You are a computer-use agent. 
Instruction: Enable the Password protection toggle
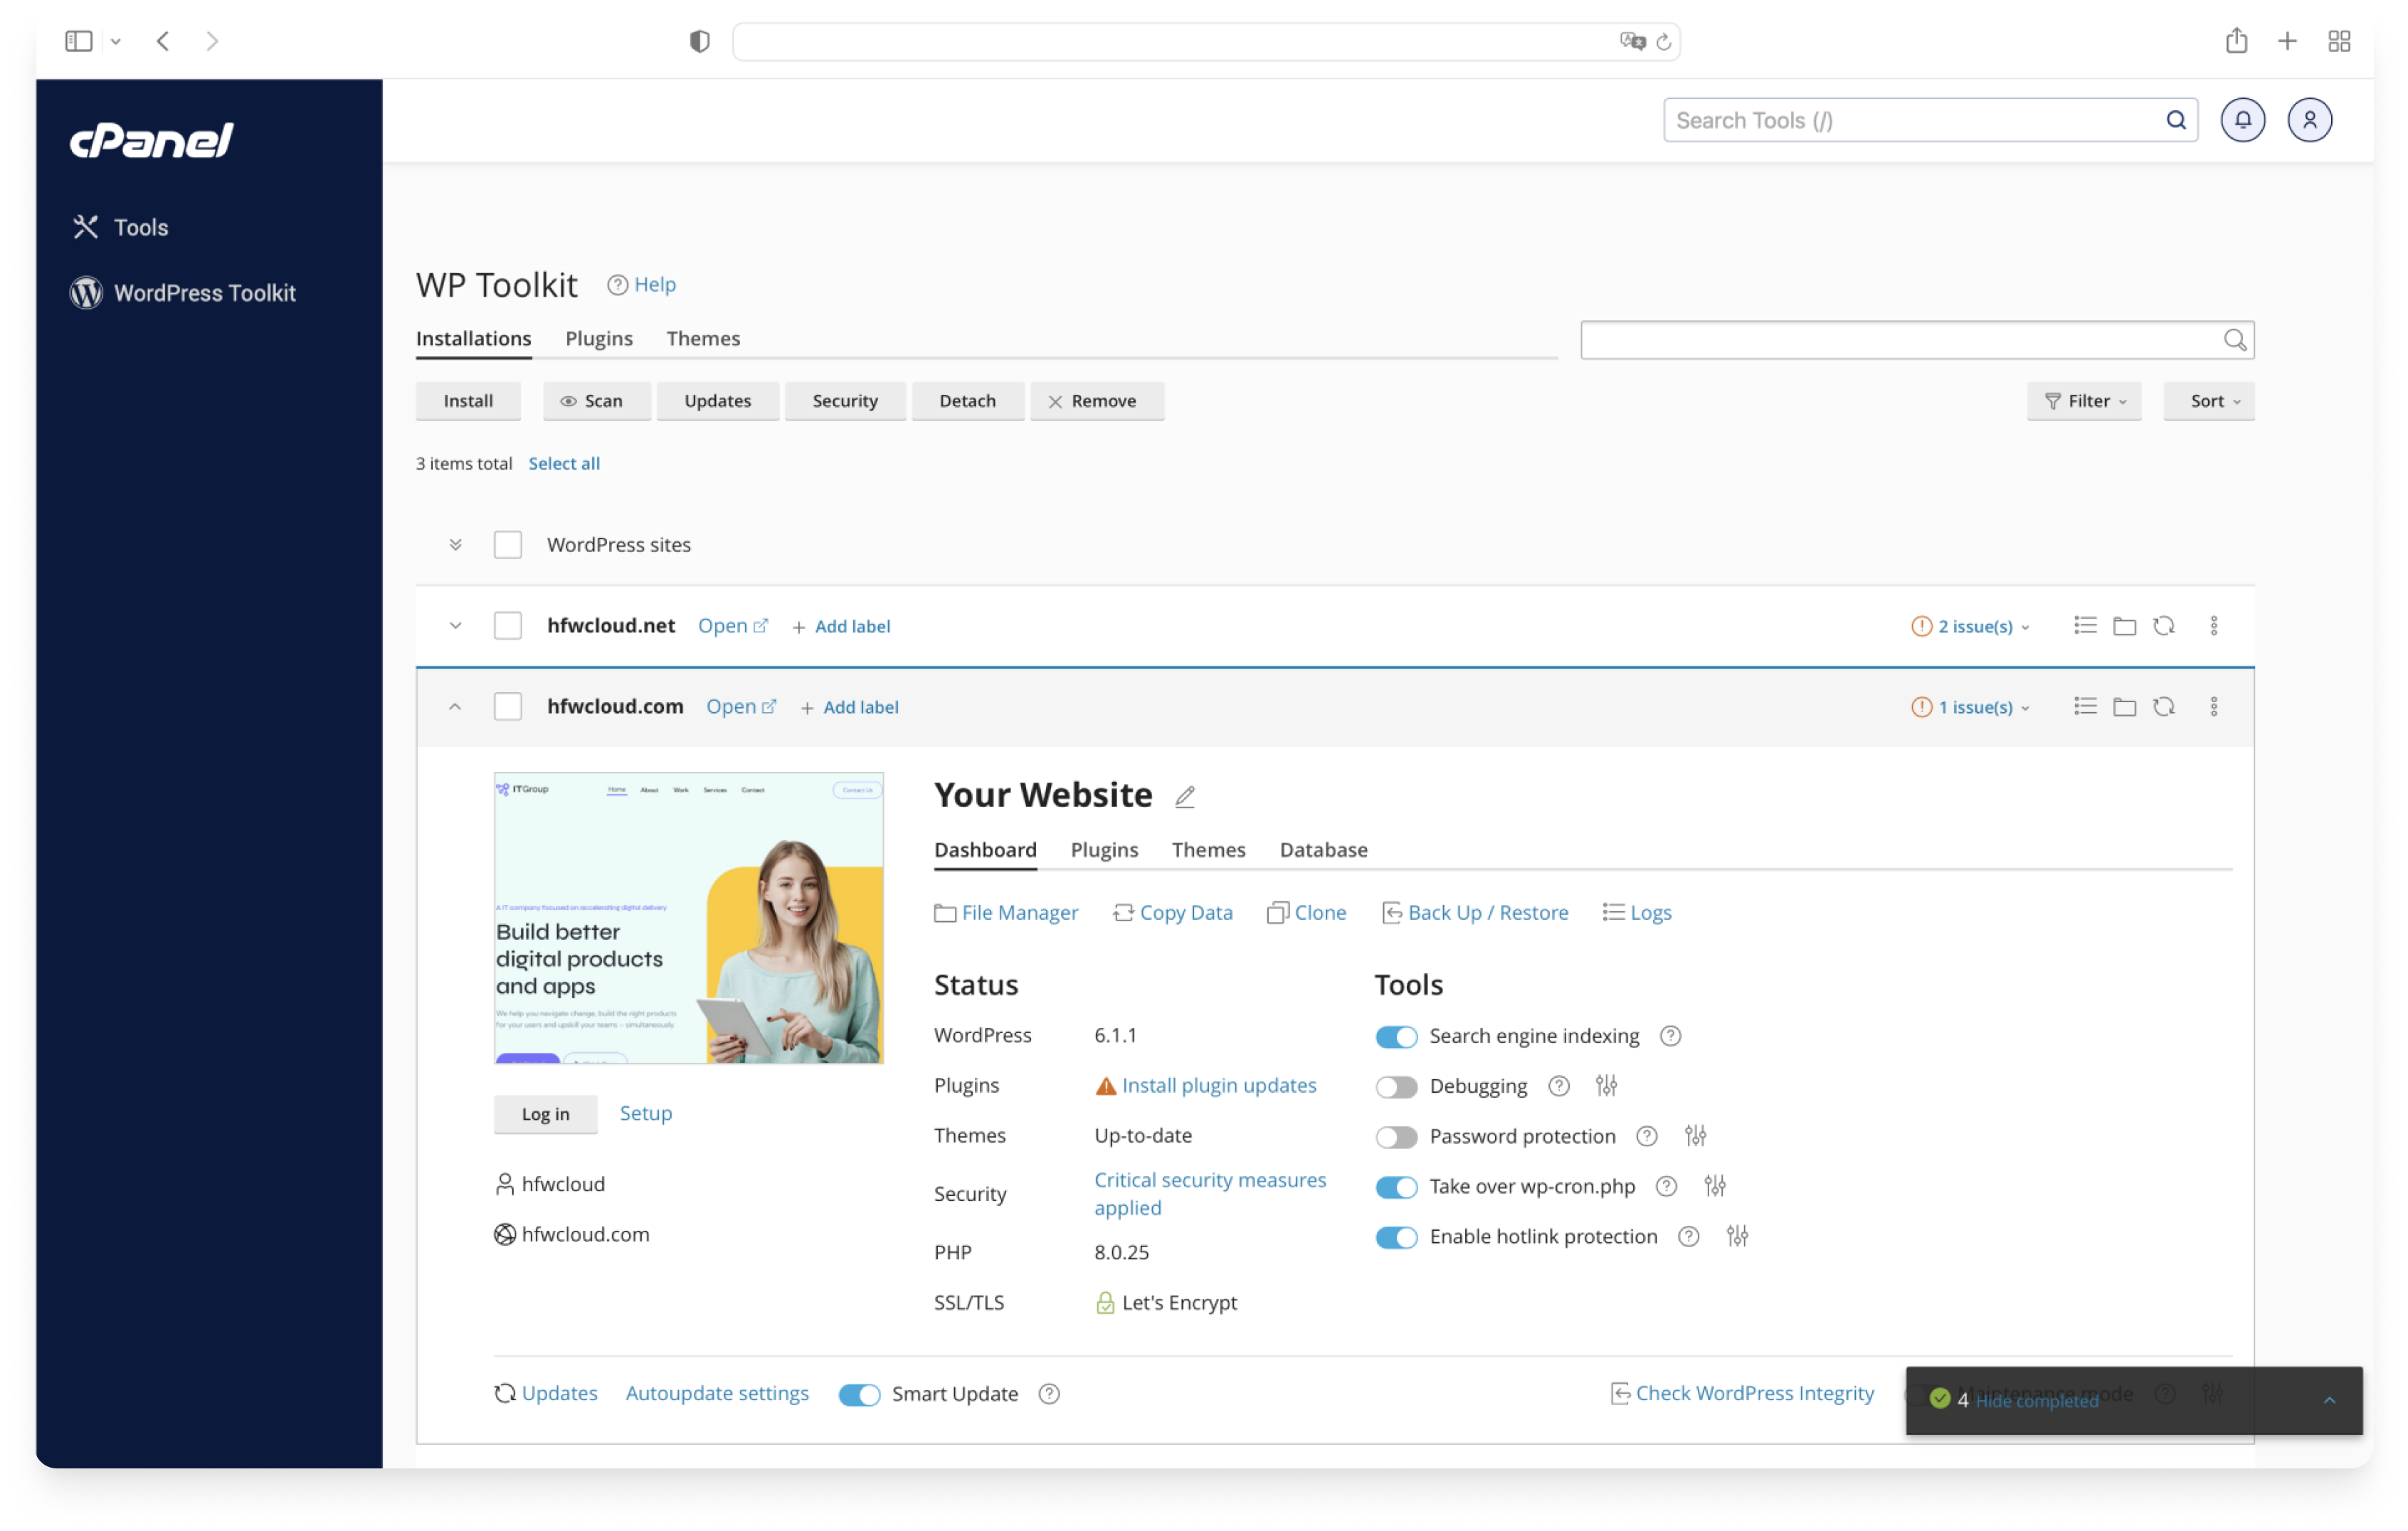pyautogui.click(x=1397, y=1136)
